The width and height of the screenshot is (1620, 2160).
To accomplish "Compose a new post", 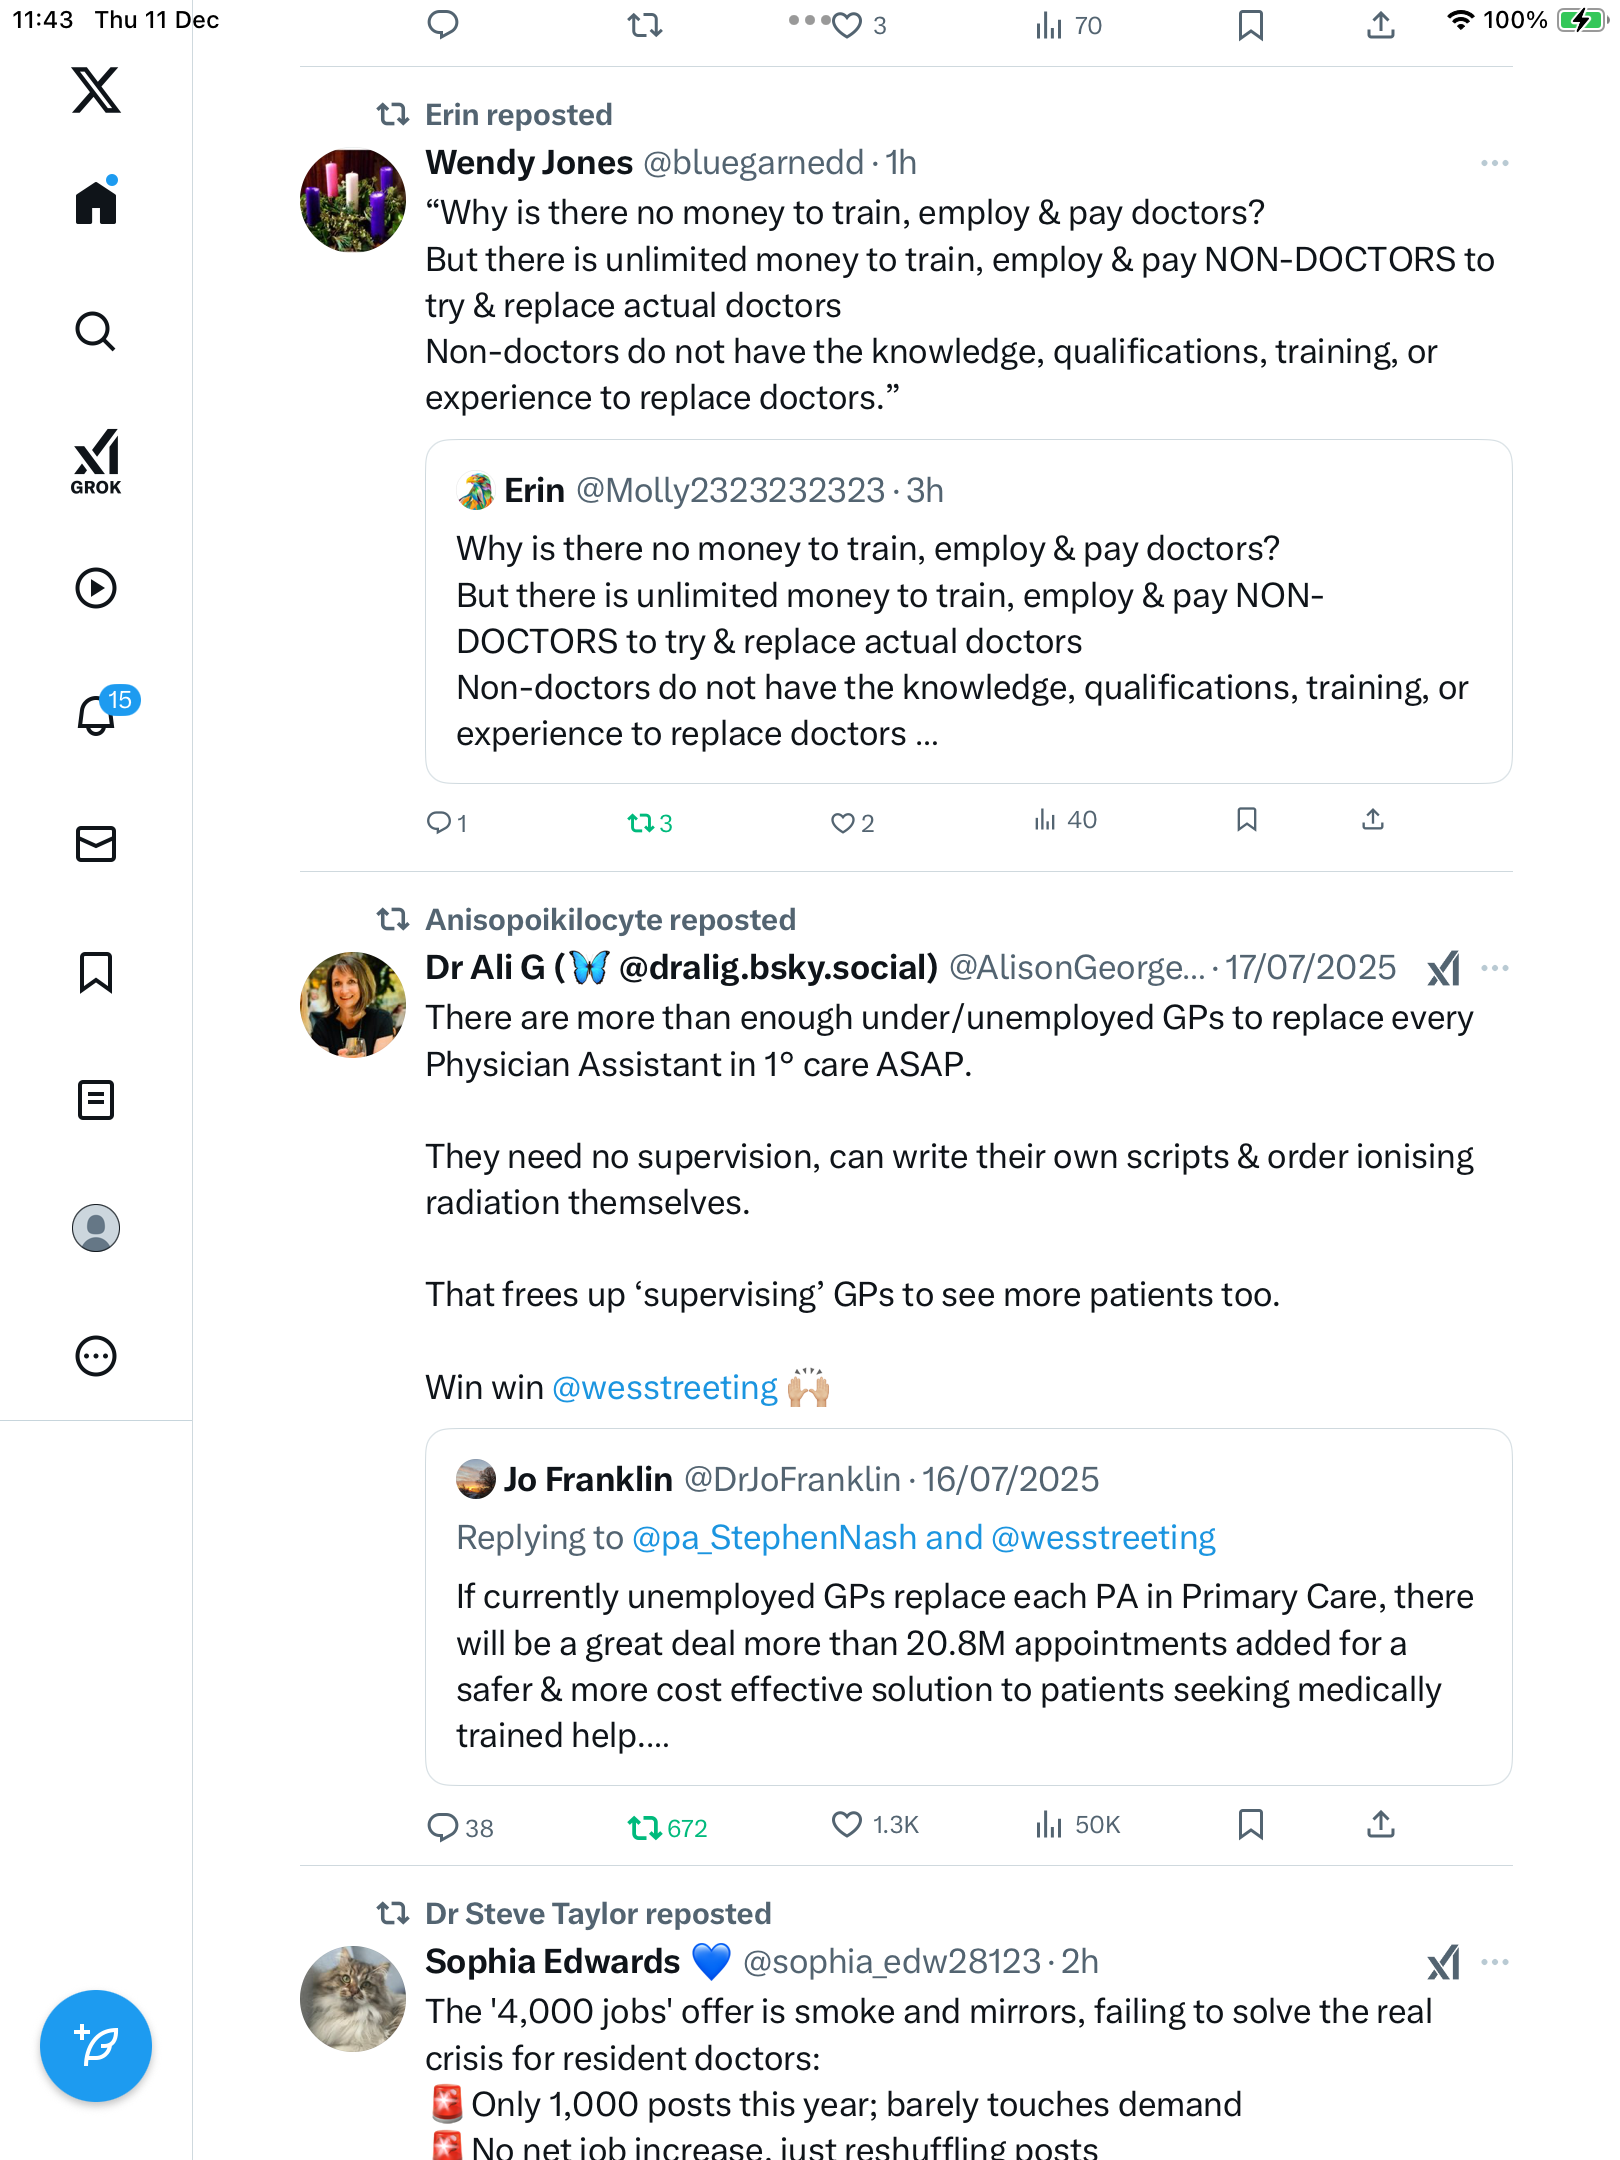I will point(96,2045).
